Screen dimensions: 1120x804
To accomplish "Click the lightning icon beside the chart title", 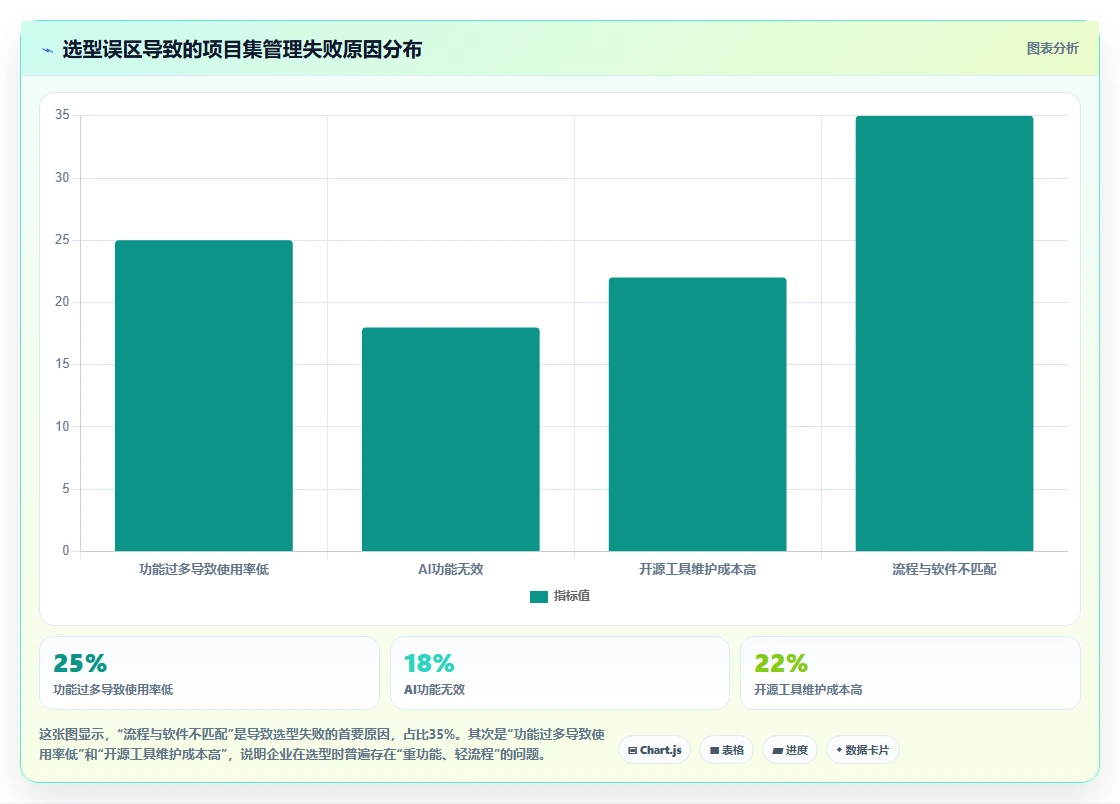I will (x=48, y=50).
